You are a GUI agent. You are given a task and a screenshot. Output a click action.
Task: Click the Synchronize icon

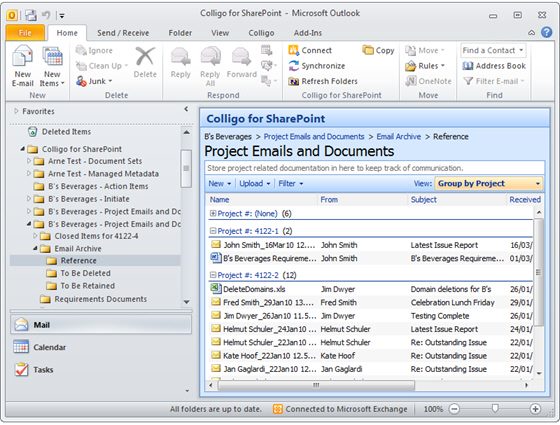[294, 66]
